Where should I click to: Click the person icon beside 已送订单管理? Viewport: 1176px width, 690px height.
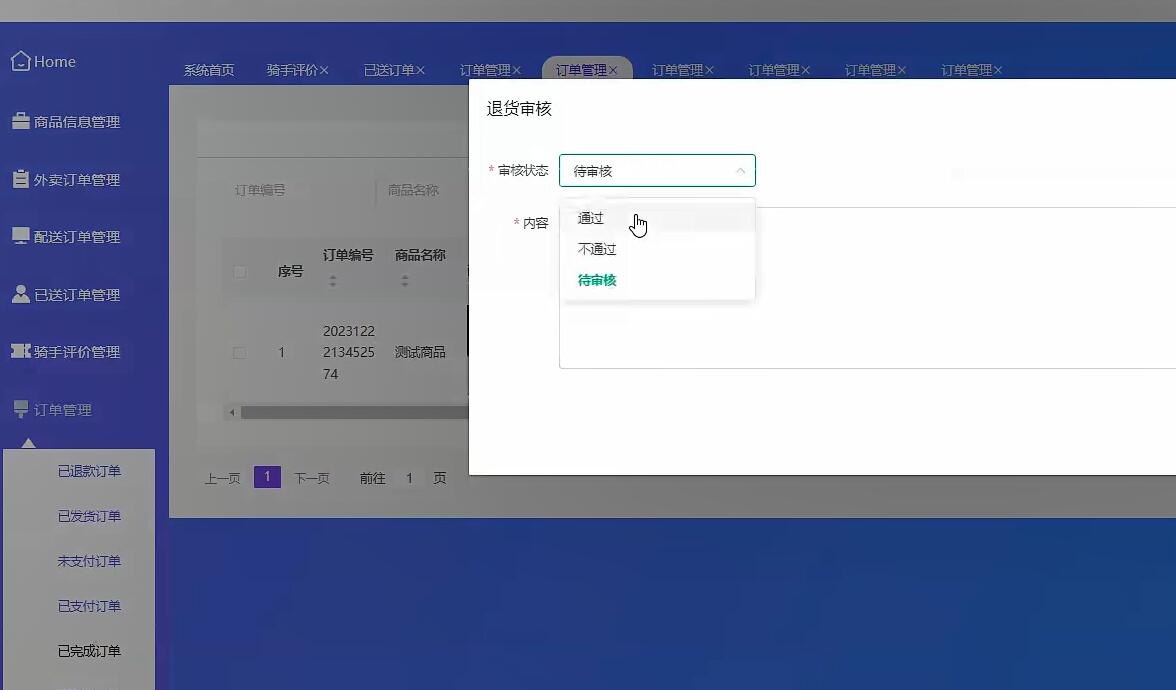[20, 294]
